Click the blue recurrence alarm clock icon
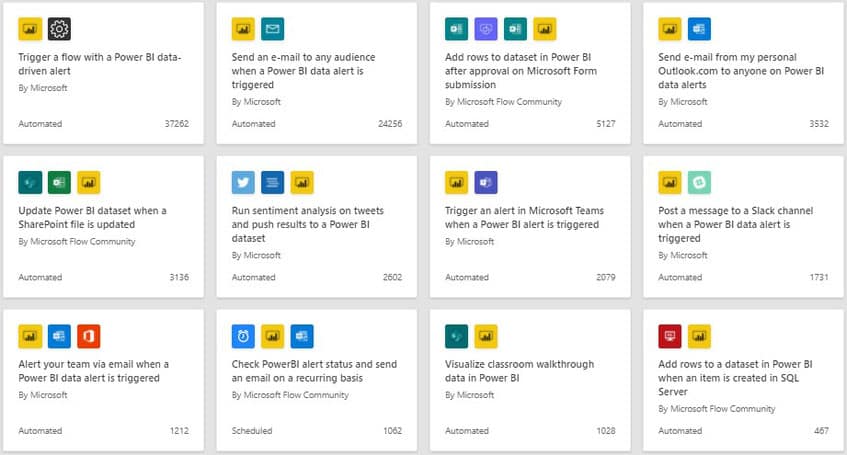This screenshot has width=847, height=455. [x=244, y=335]
